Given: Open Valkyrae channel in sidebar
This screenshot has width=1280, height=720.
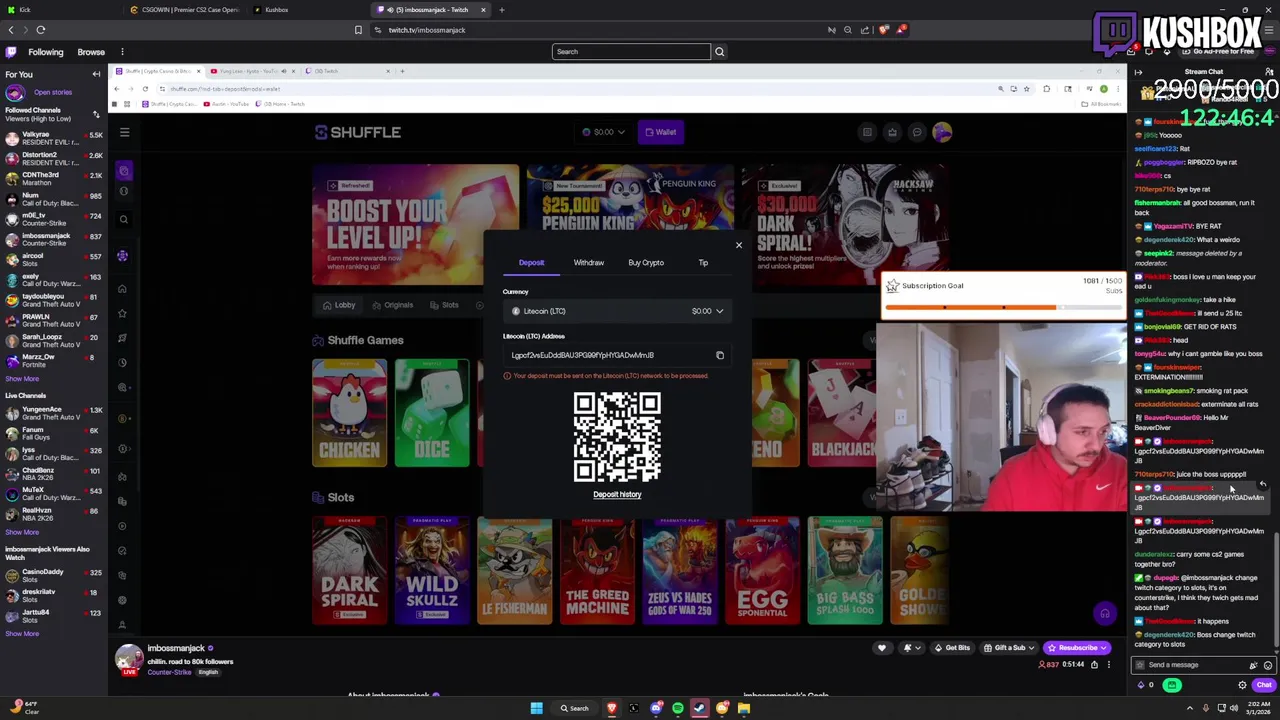Looking at the screenshot, I should (54, 138).
